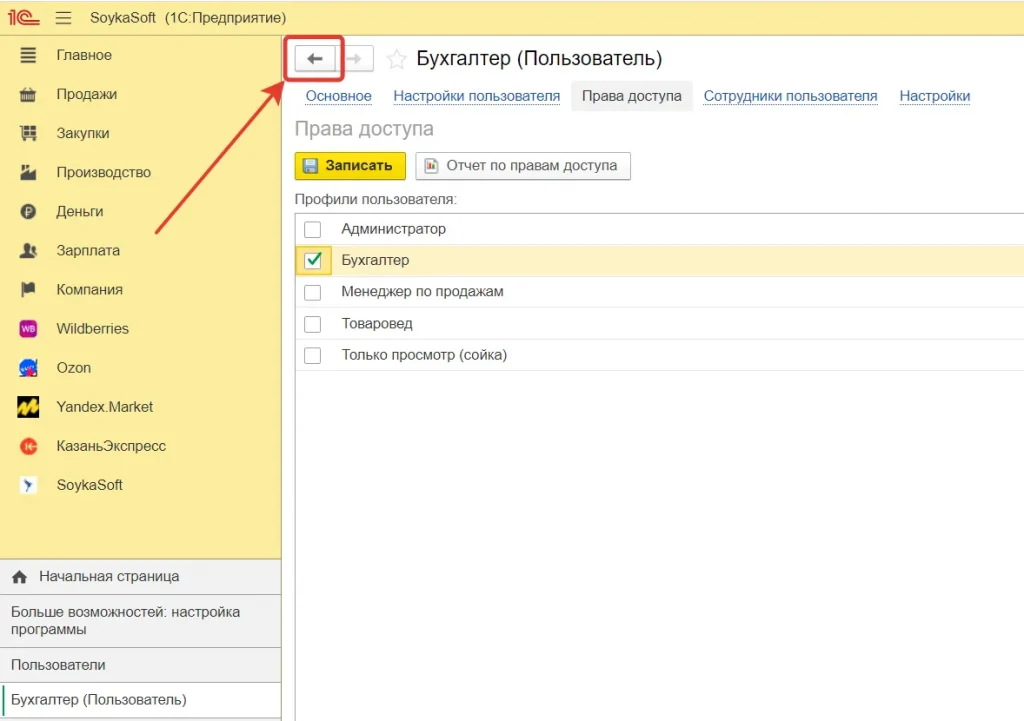1024x721 pixels.
Task: Uncheck the Бухгалтер profile checkbox
Action: (x=313, y=261)
